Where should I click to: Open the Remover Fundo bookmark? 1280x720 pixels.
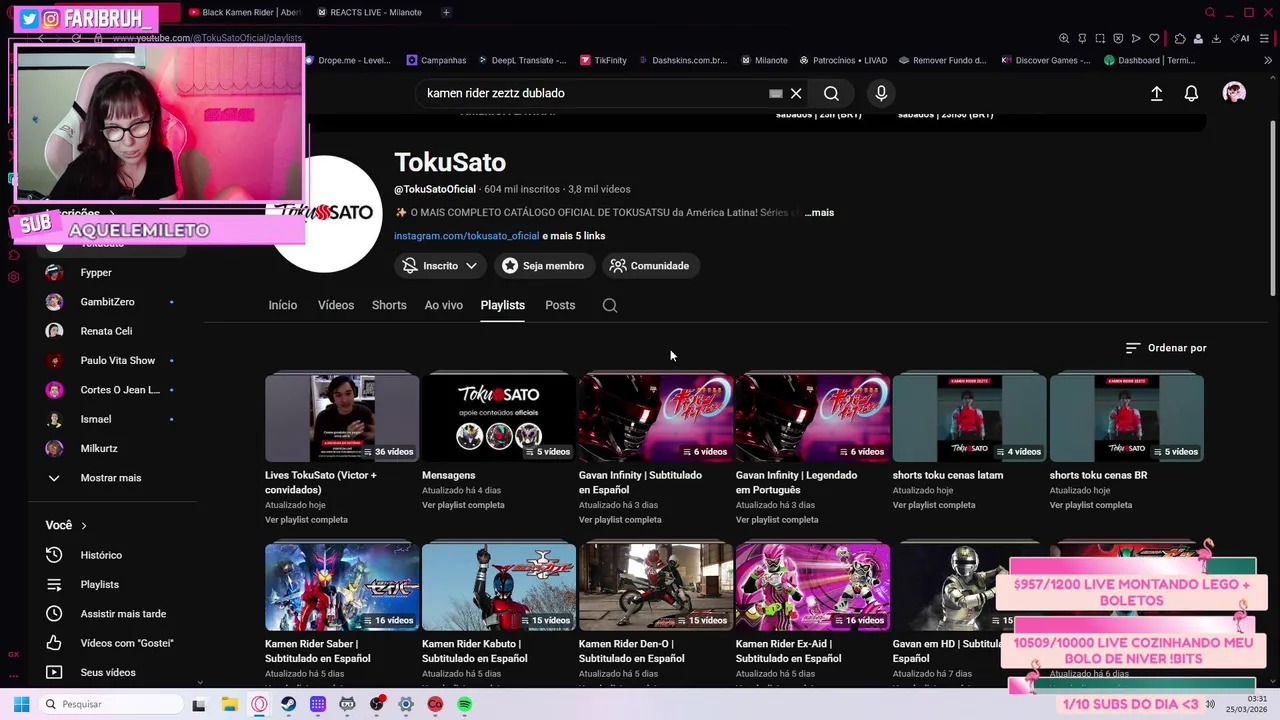pyautogui.click(x=942, y=60)
